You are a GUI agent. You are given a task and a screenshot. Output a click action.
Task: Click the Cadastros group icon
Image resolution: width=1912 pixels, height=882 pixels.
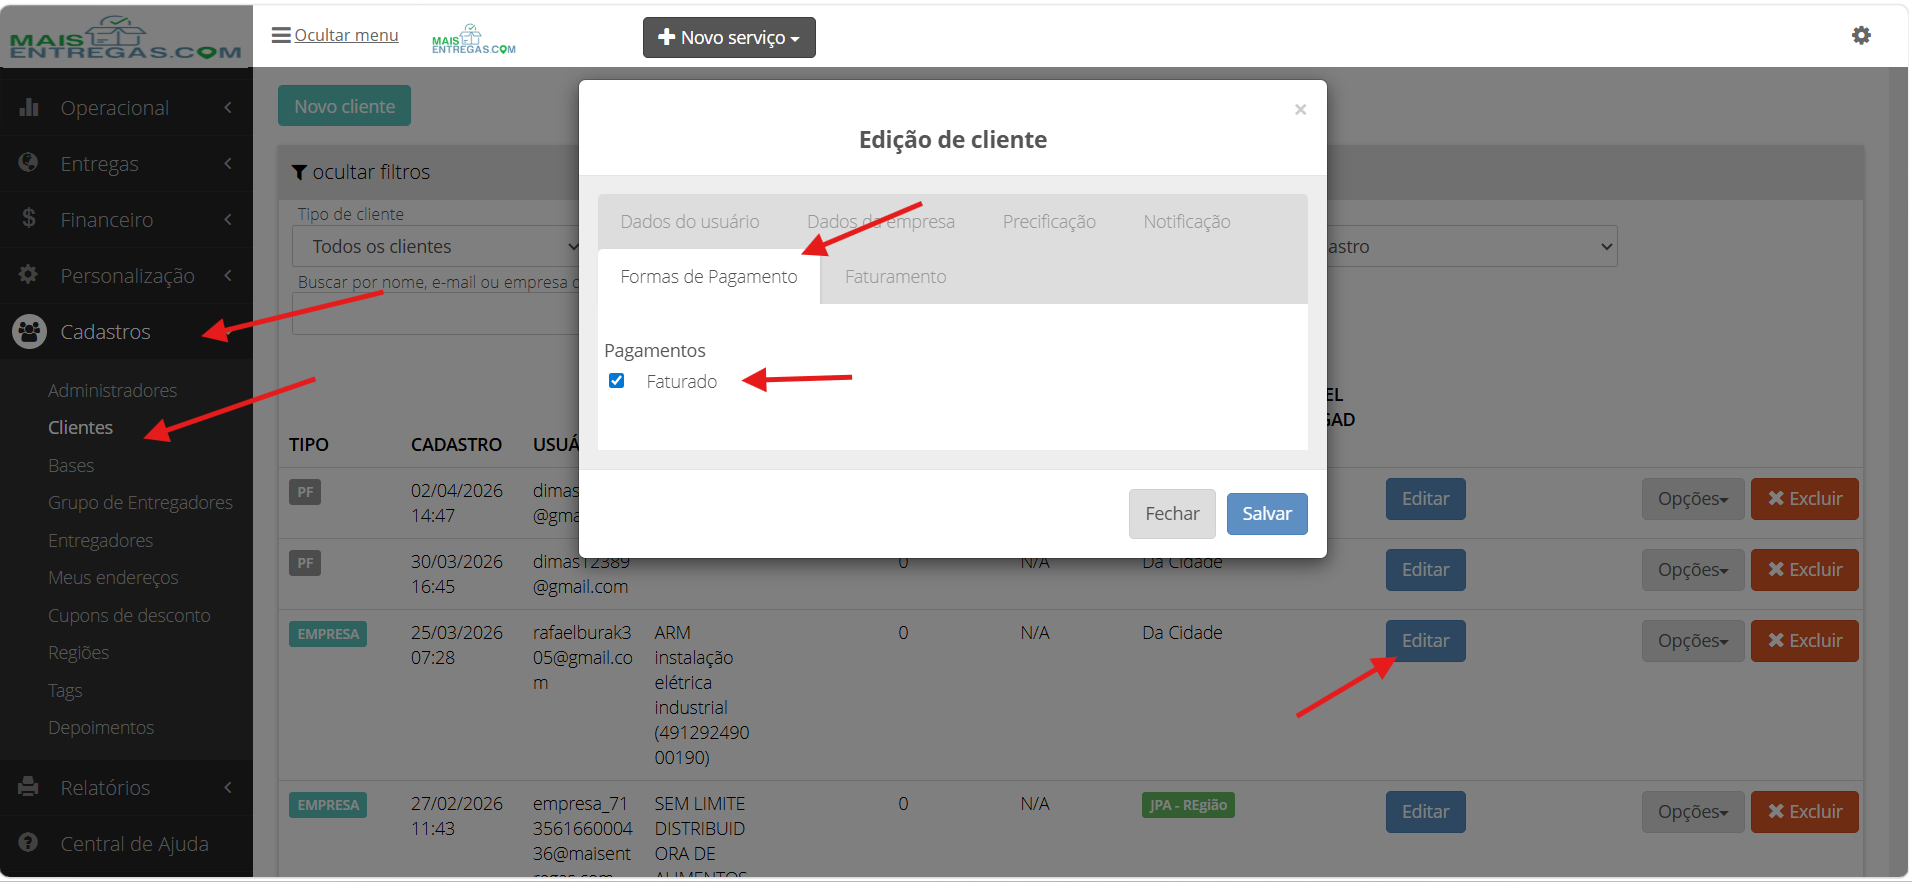pos(30,331)
